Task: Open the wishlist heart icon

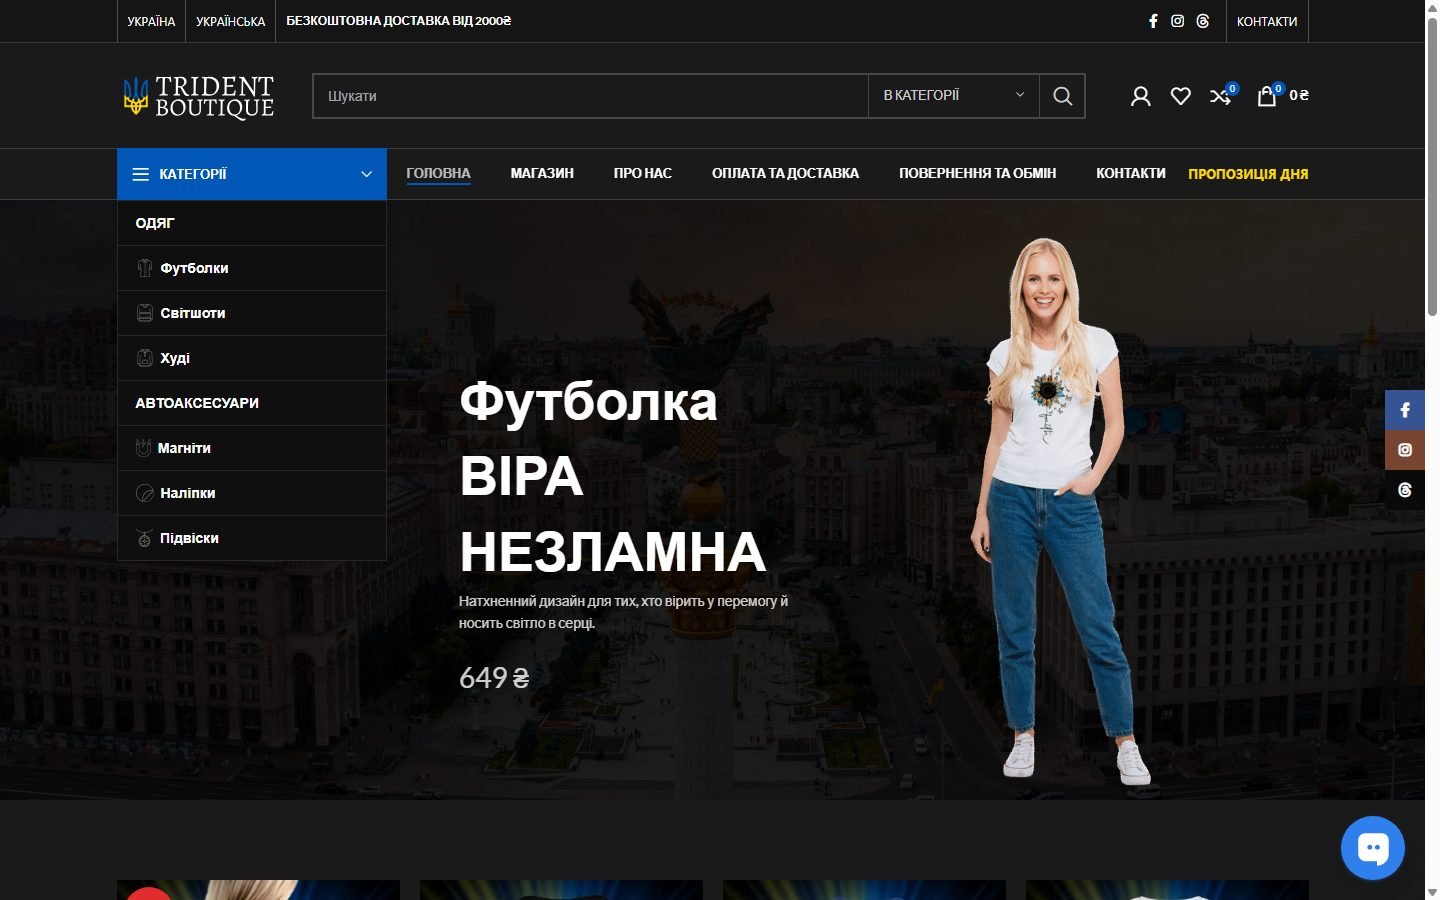Action: click(1181, 96)
